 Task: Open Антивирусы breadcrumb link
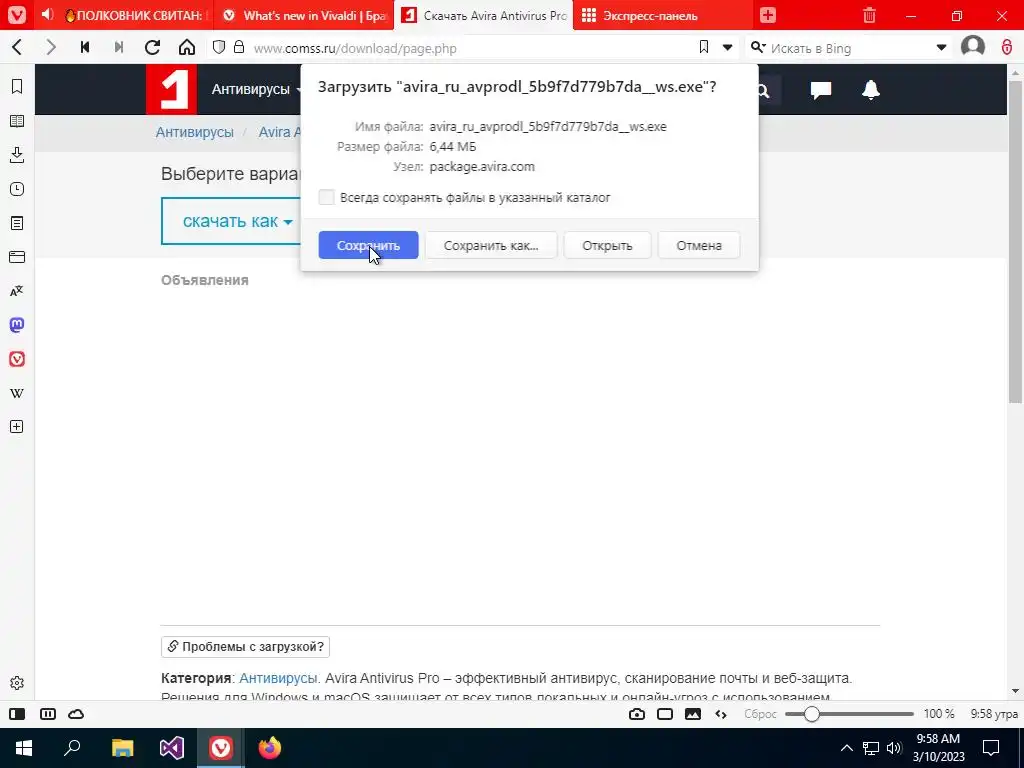coord(195,132)
